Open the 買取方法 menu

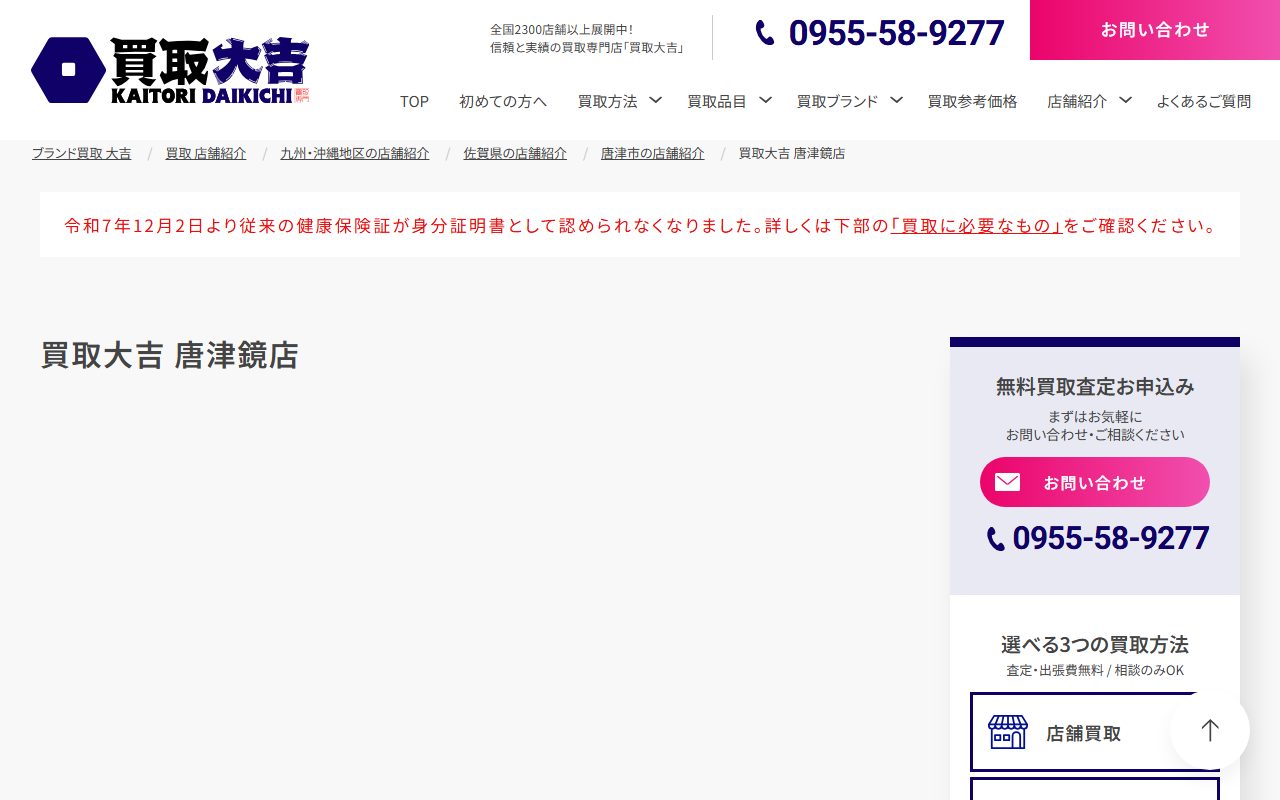pos(607,101)
